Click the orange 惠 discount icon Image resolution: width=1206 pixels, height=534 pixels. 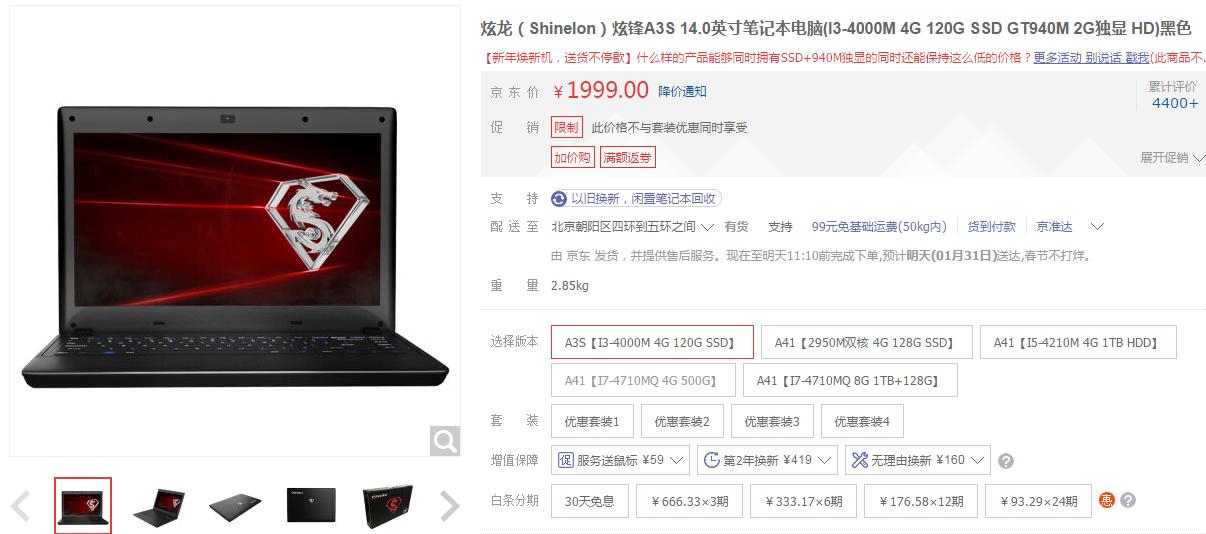click(1107, 500)
